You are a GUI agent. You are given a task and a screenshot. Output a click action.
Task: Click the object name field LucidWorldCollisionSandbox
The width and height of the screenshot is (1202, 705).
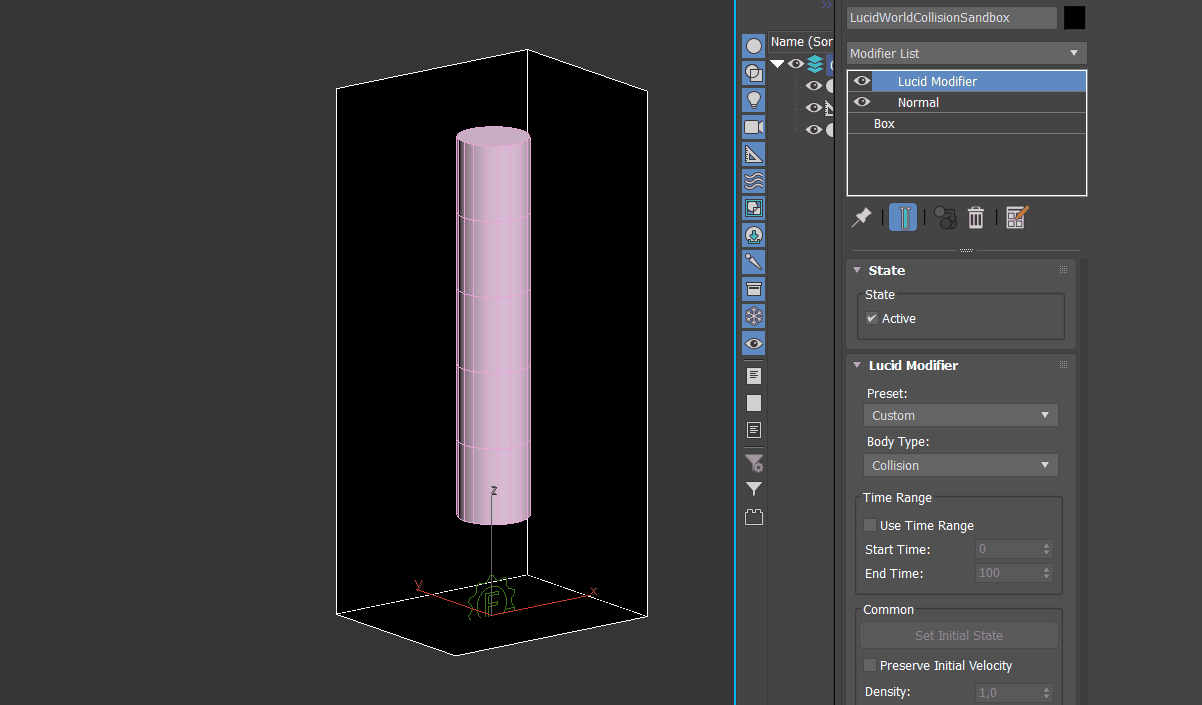[951, 18]
